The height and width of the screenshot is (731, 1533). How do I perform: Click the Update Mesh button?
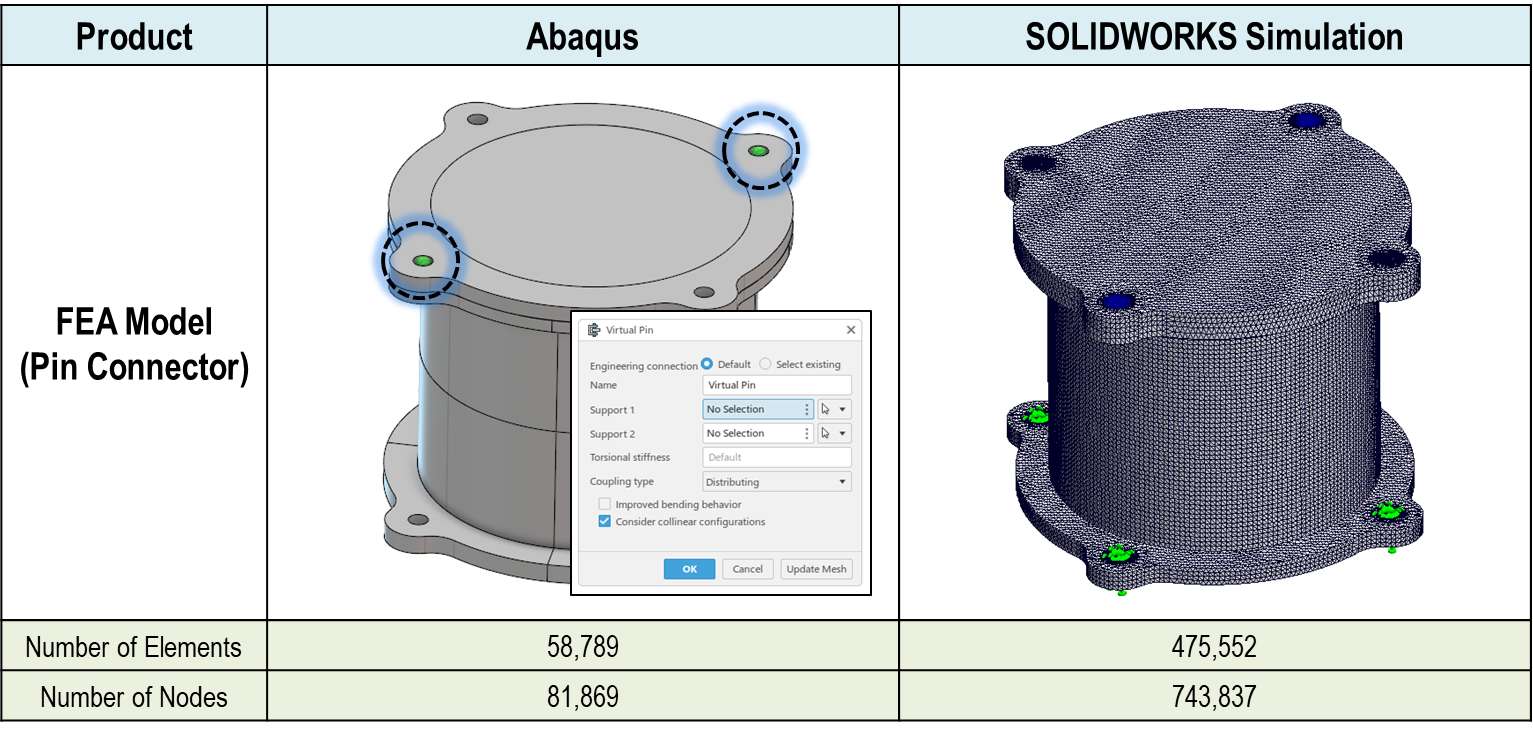point(817,569)
